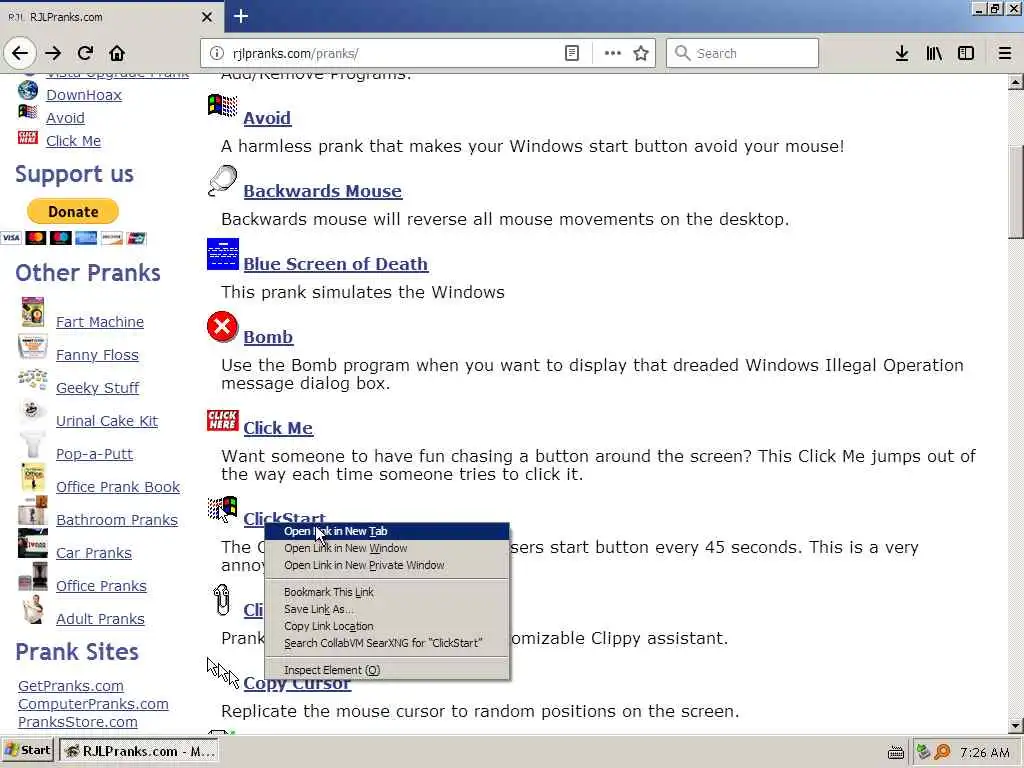Open the Urinal Cake Kit link
This screenshot has width=1024, height=768.
107,421
